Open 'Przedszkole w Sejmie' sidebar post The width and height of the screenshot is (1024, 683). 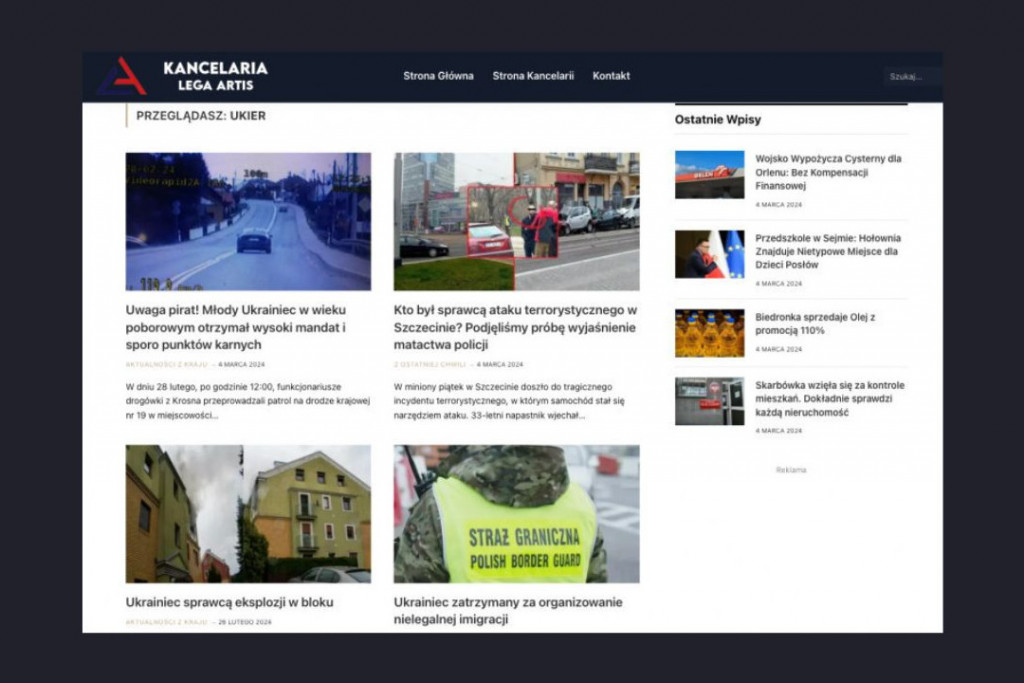pos(828,252)
